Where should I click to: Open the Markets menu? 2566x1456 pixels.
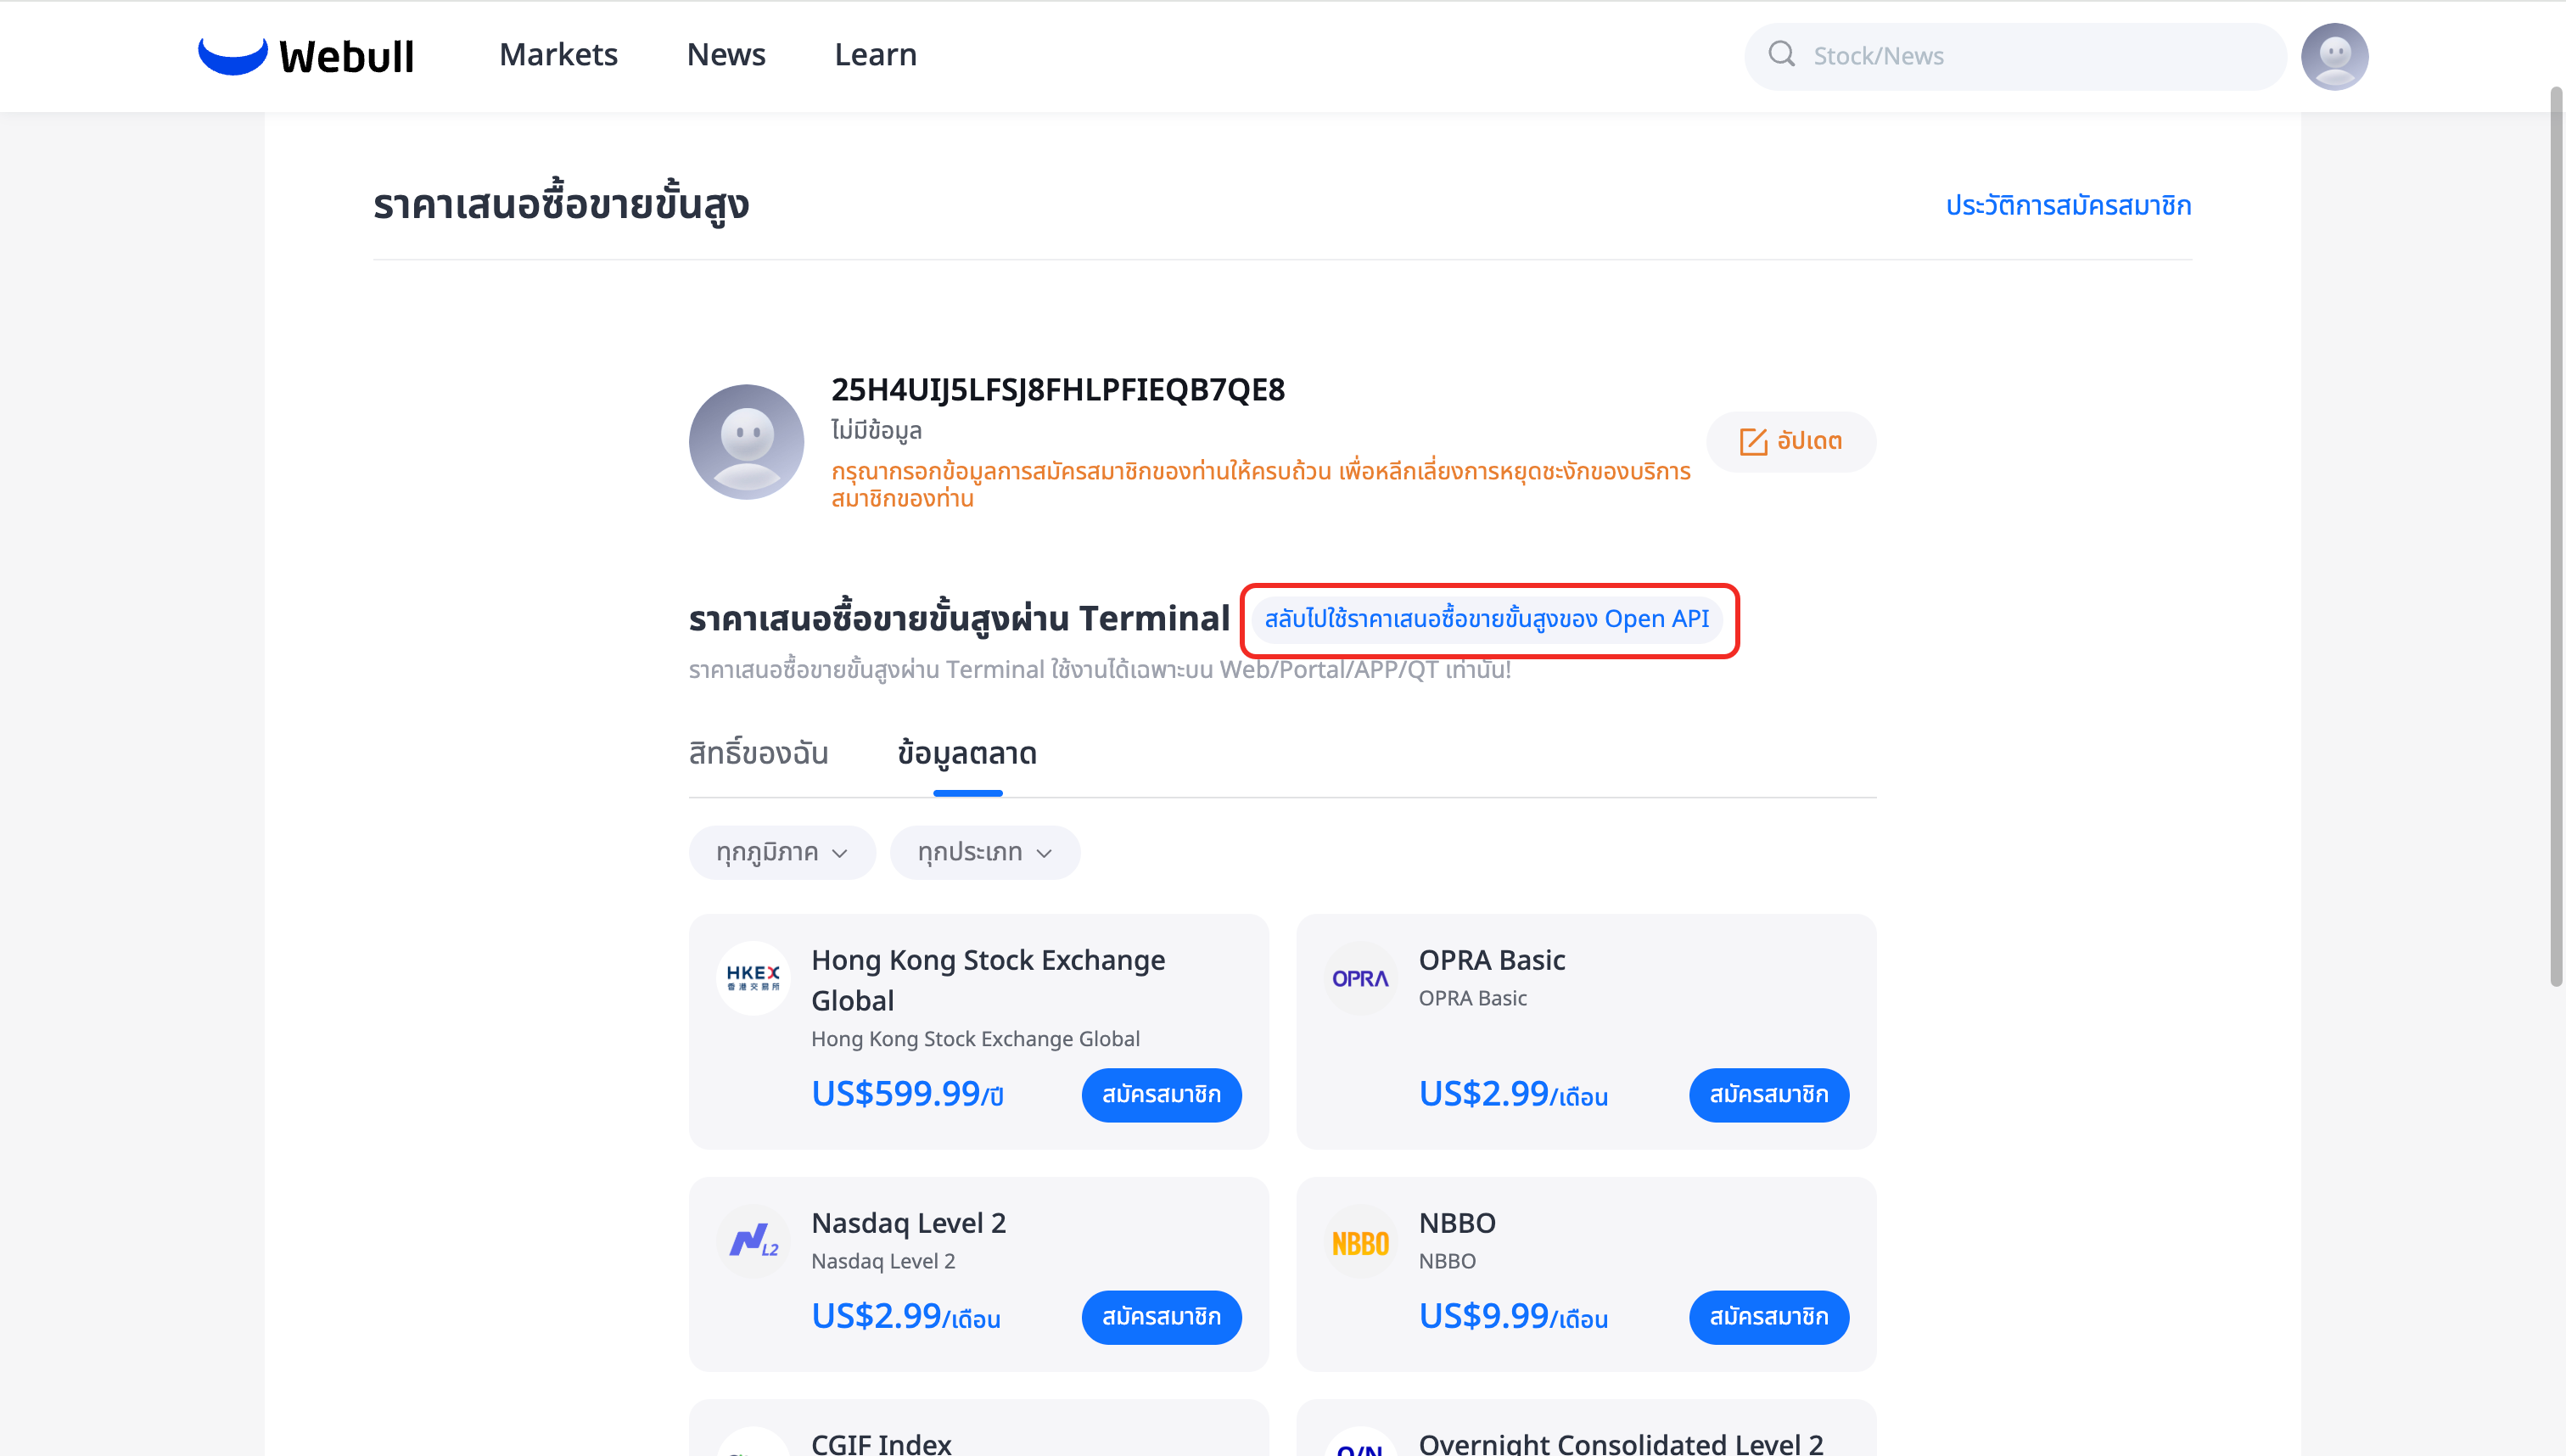click(558, 55)
